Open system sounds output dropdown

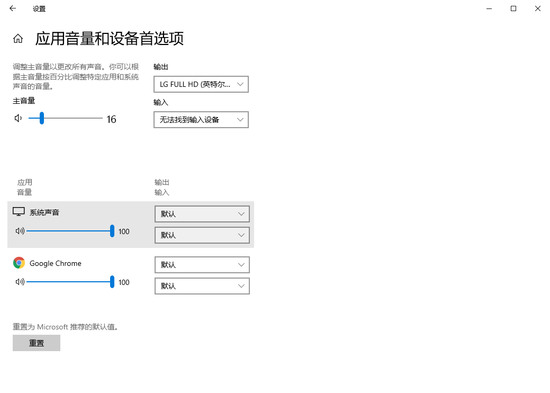point(202,214)
